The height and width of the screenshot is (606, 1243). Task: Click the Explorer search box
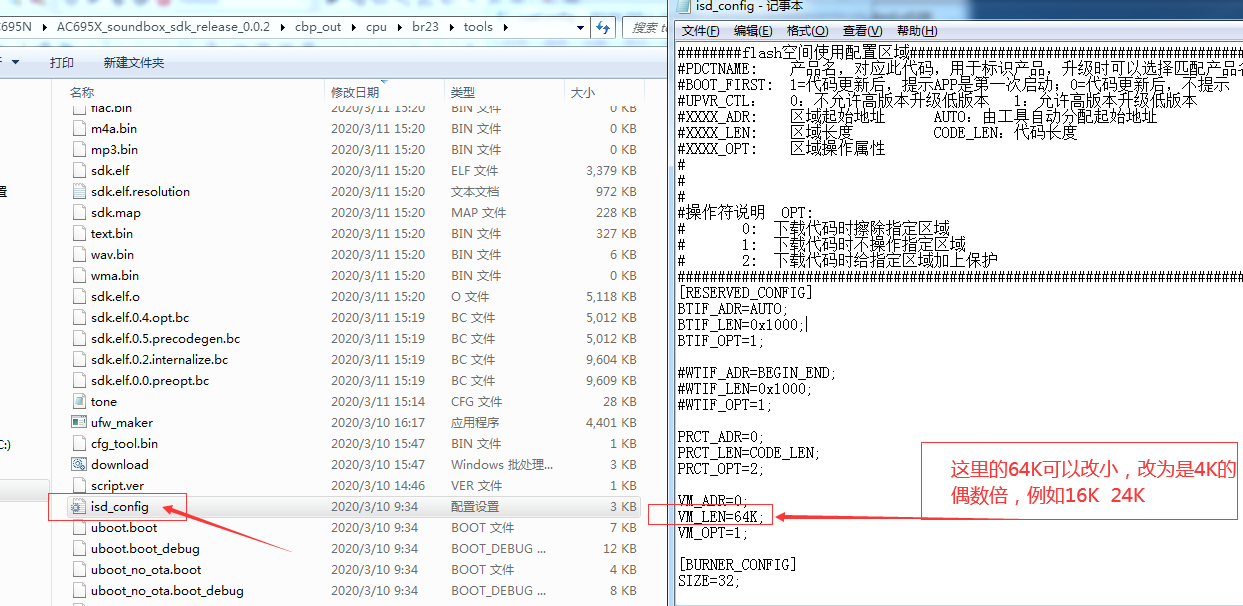(x=646, y=27)
